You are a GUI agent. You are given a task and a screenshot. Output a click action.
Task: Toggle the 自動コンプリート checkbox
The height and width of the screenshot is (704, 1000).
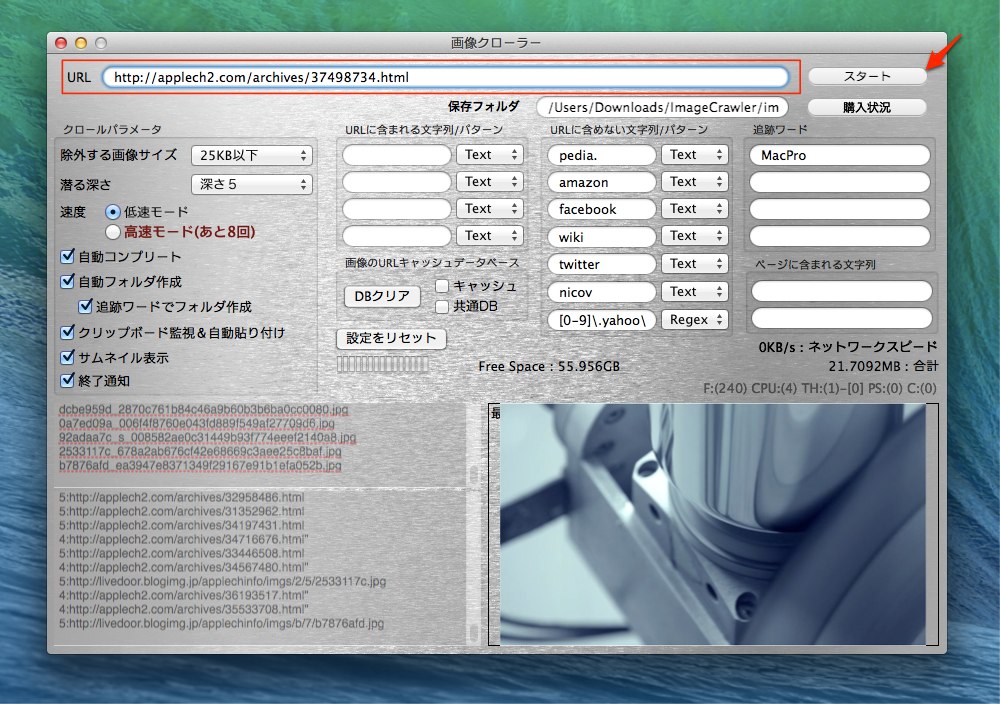[68, 256]
